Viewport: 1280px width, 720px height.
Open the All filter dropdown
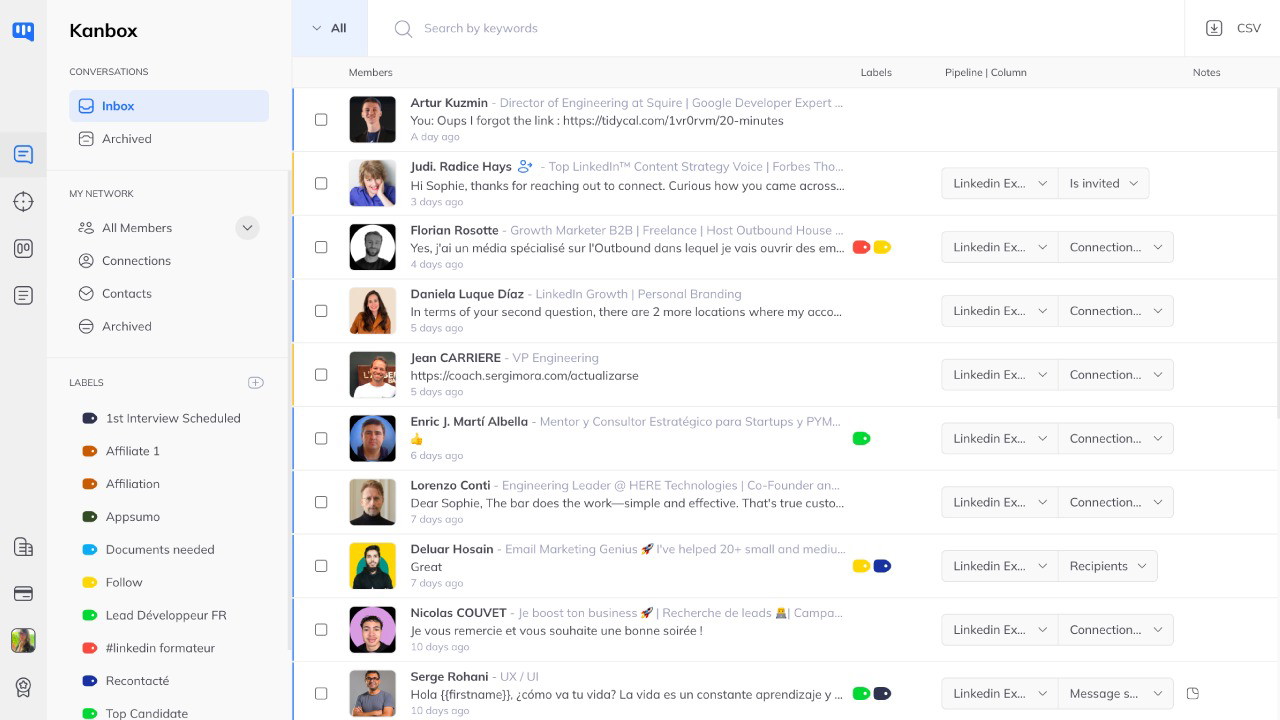[x=330, y=28]
